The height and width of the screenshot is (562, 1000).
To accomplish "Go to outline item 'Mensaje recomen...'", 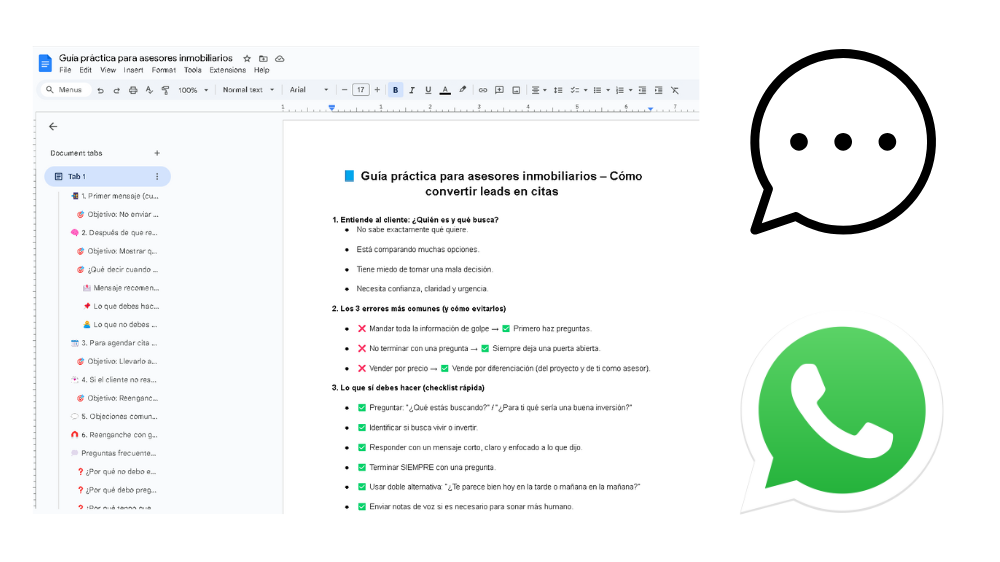I will pyautogui.click(x=121, y=288).
